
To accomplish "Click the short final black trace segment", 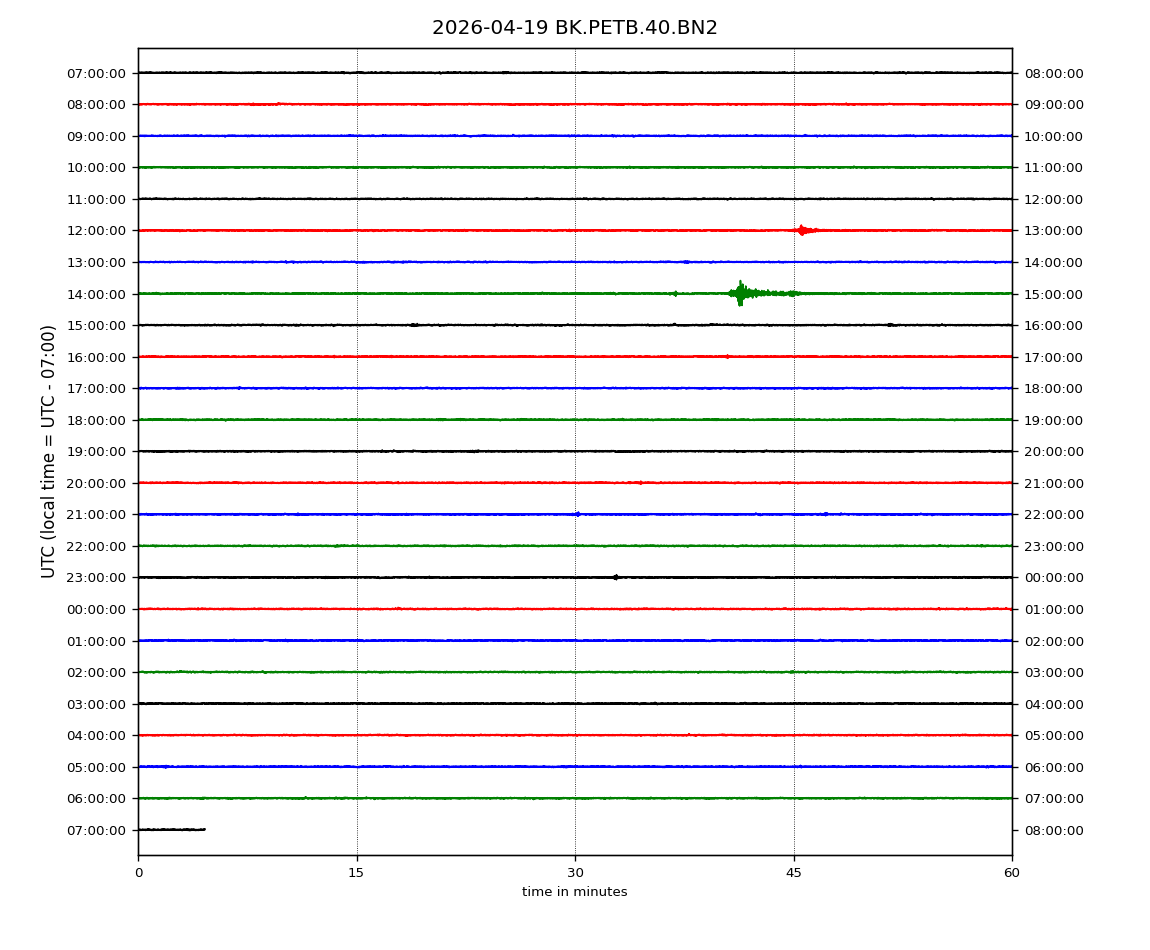I will coord(171,829).
